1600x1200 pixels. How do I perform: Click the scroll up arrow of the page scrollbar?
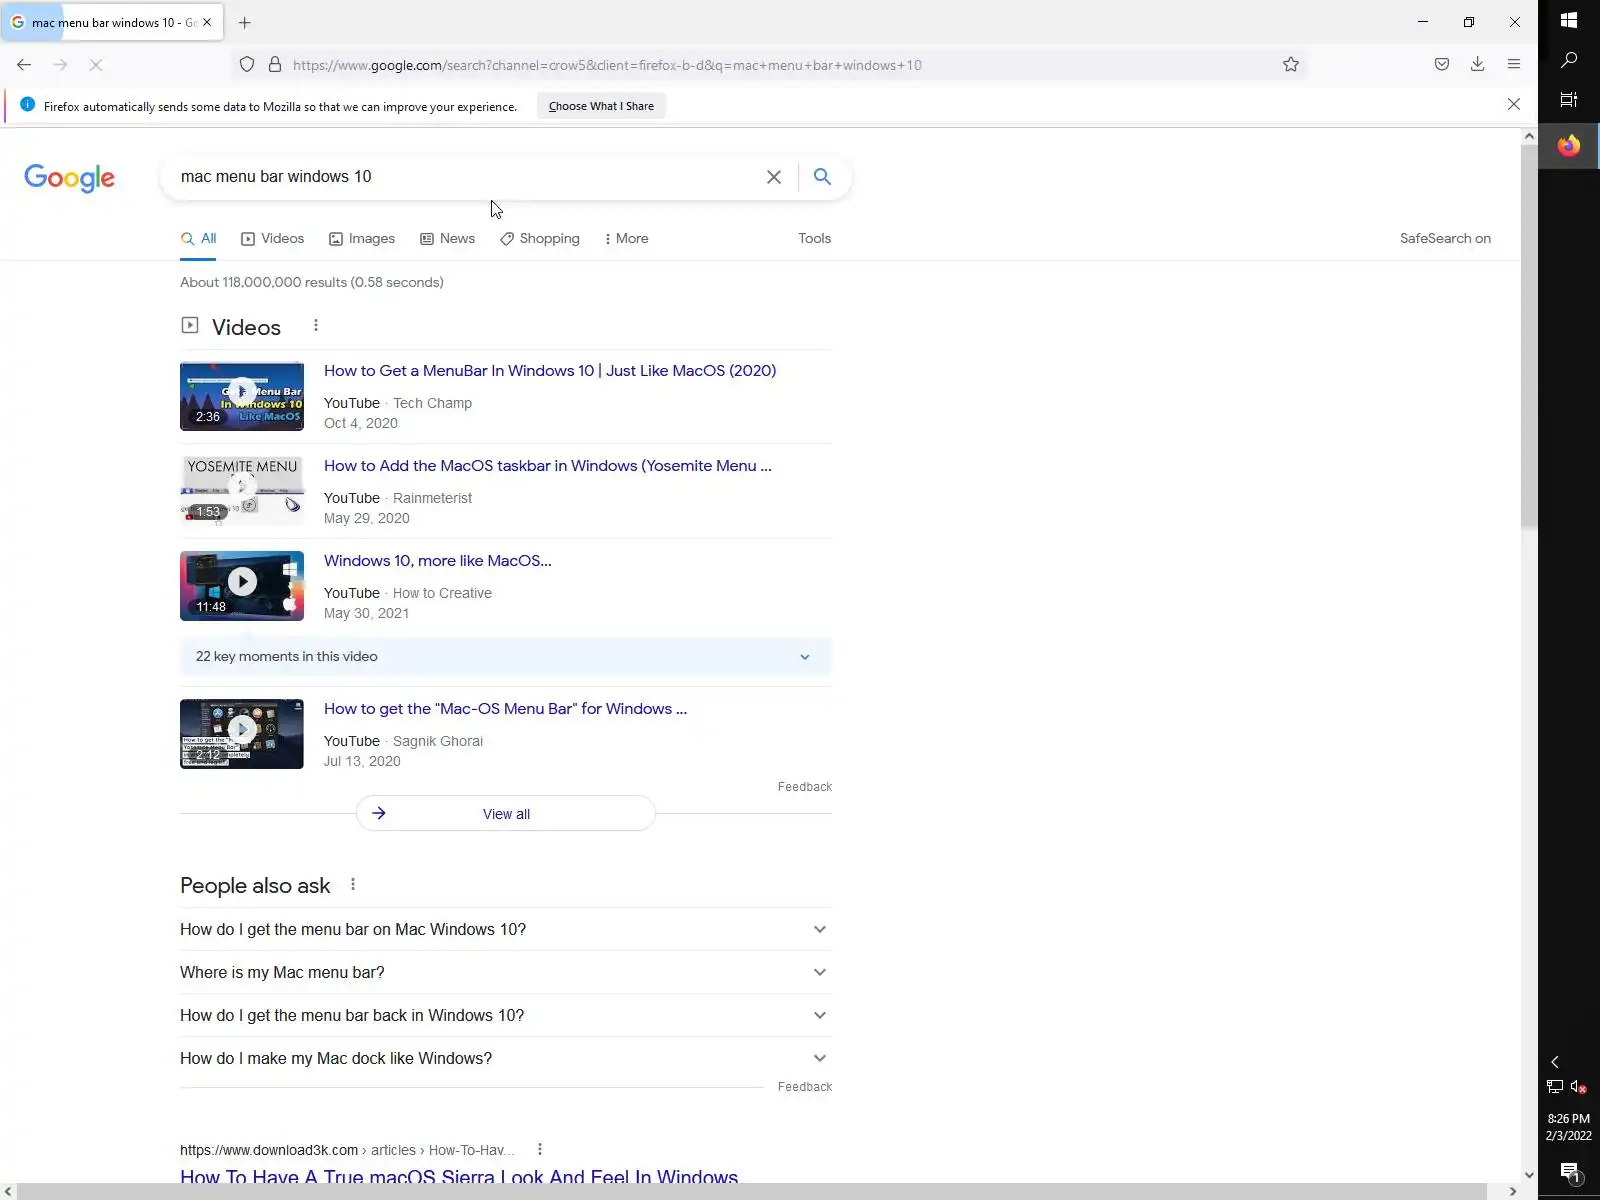(1529, 136)
